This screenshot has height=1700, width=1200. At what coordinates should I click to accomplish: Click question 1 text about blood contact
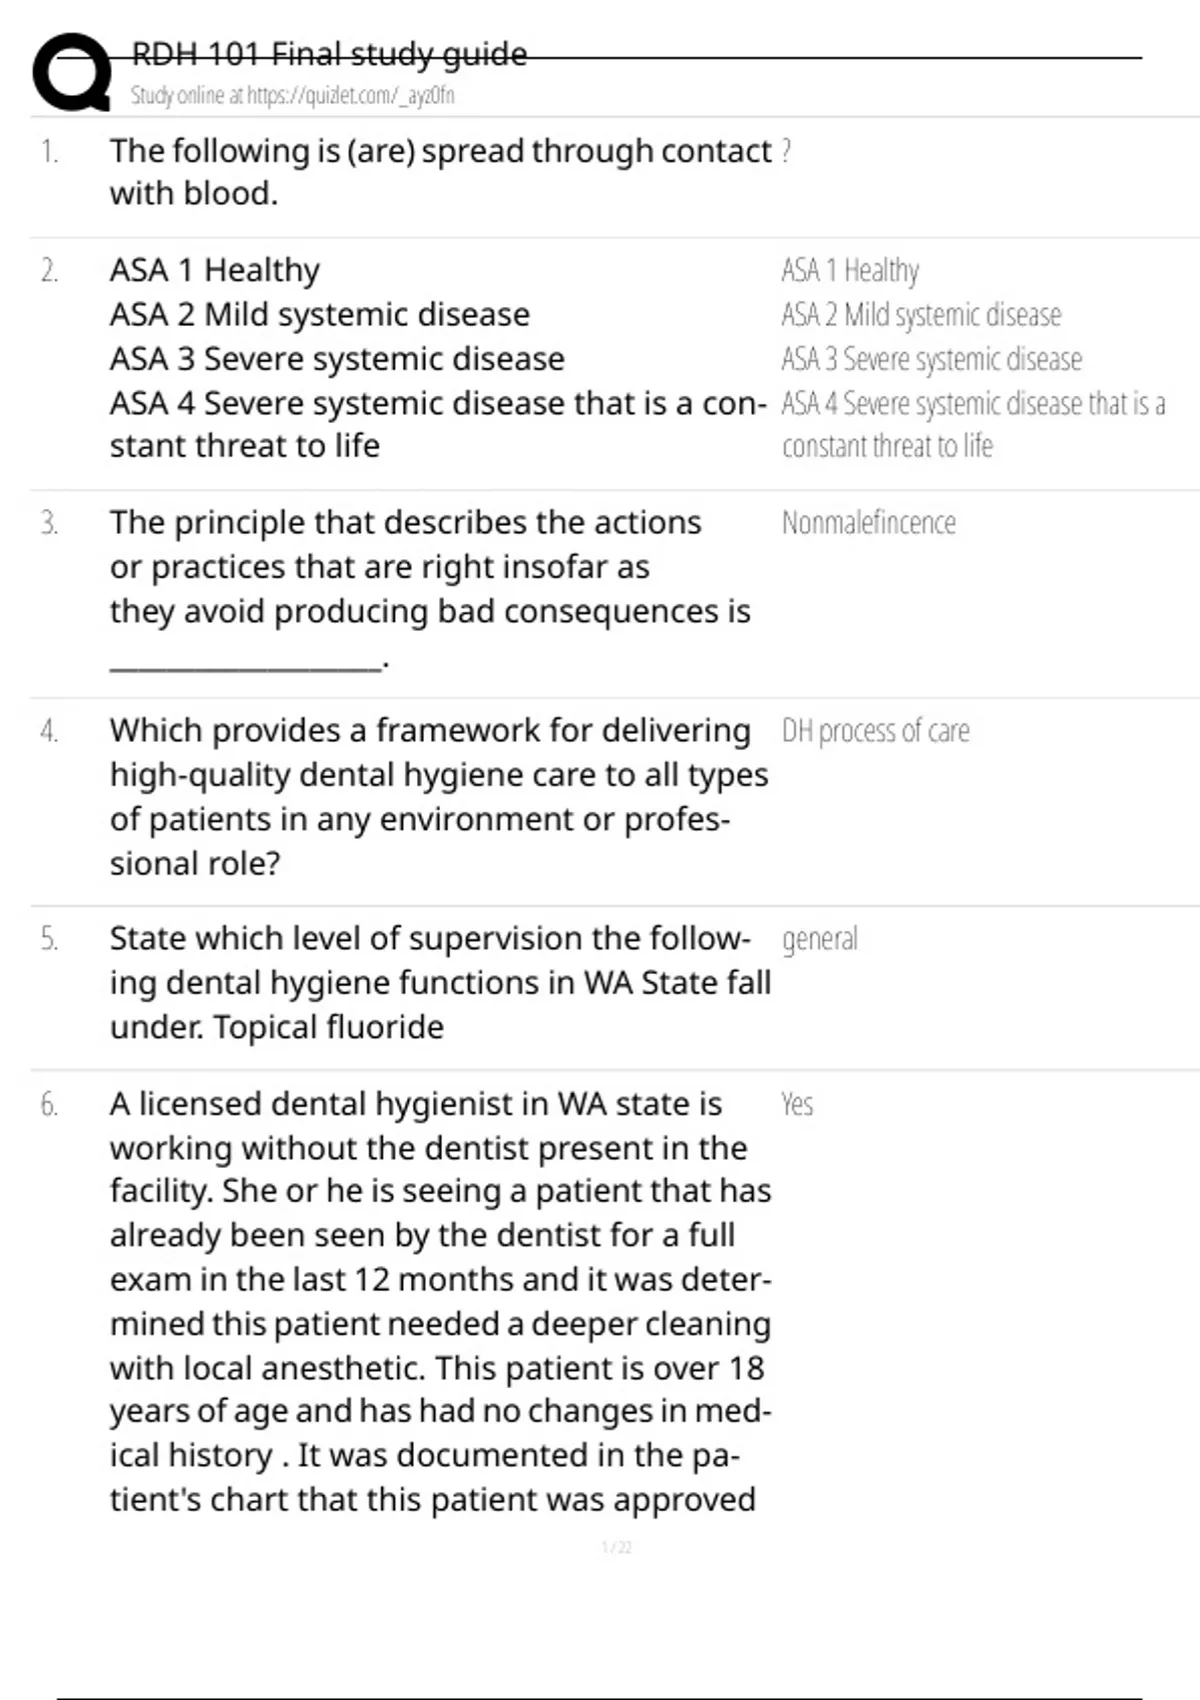pos(441,172)
